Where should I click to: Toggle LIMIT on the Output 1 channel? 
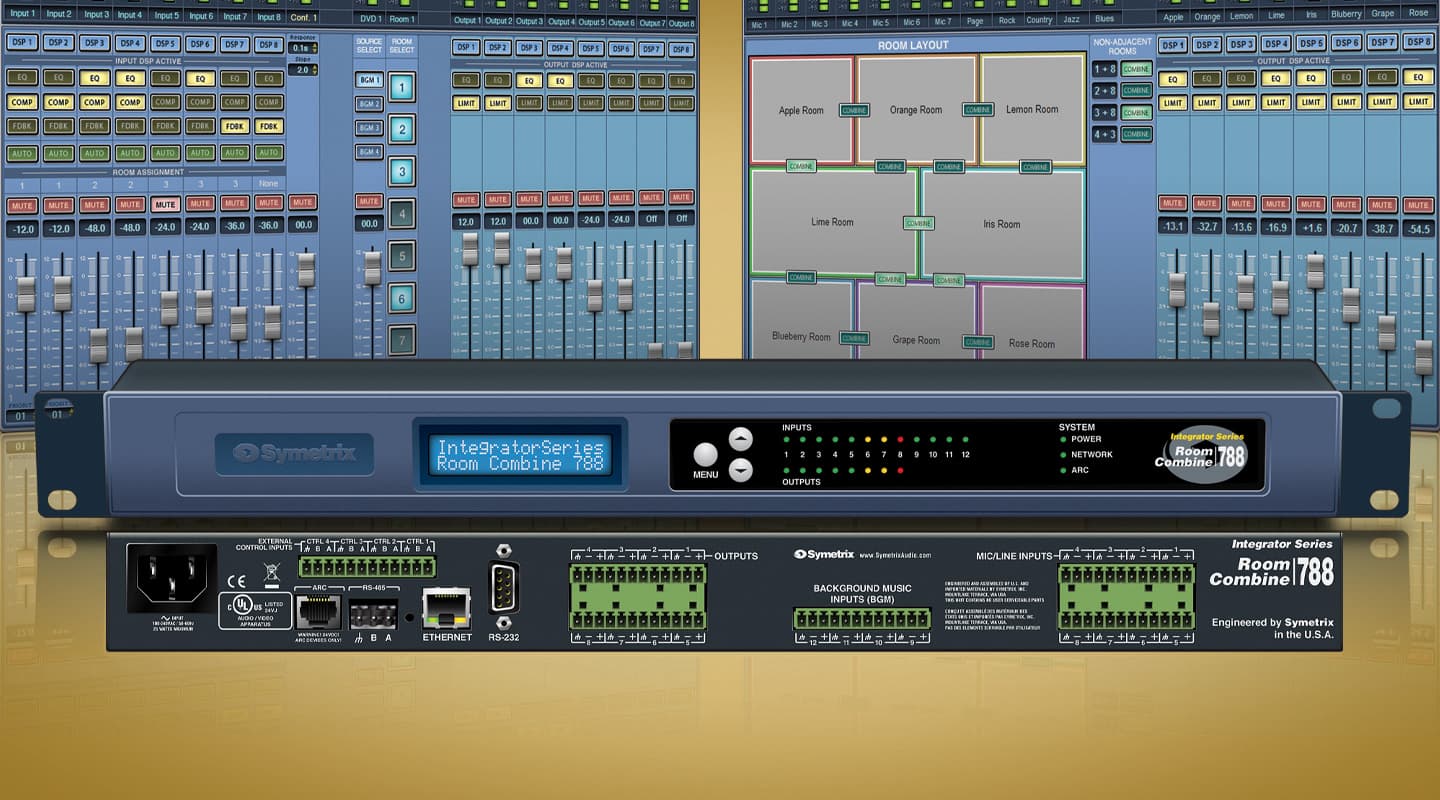(466, 103)
